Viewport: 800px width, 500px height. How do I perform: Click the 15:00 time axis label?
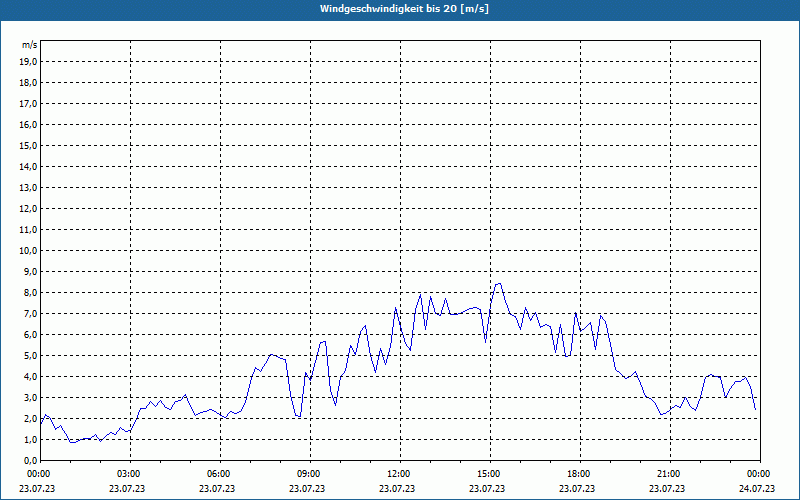click(488, 474)
